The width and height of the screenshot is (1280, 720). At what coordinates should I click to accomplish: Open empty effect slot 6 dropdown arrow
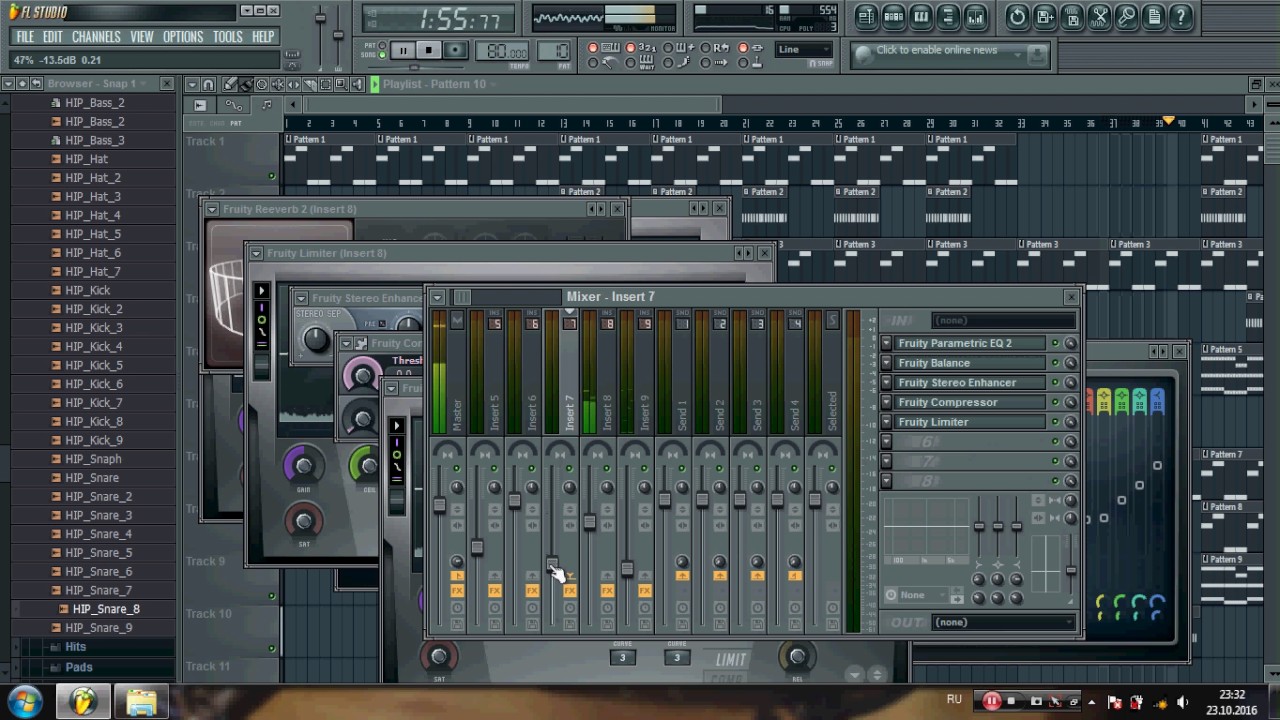pyautogui.click(x=886, y=441)
